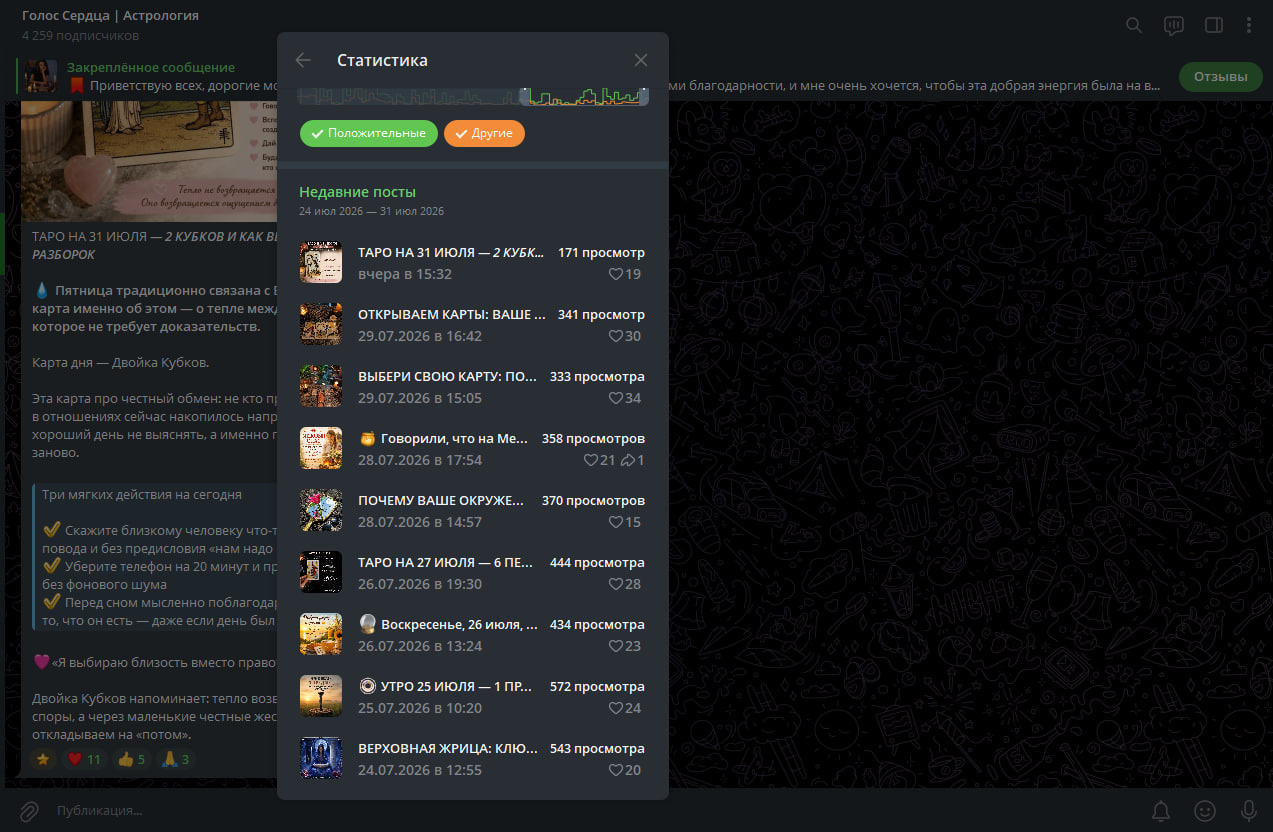
Task: Click the heart reactions count 24
Action: pos(625,708)
